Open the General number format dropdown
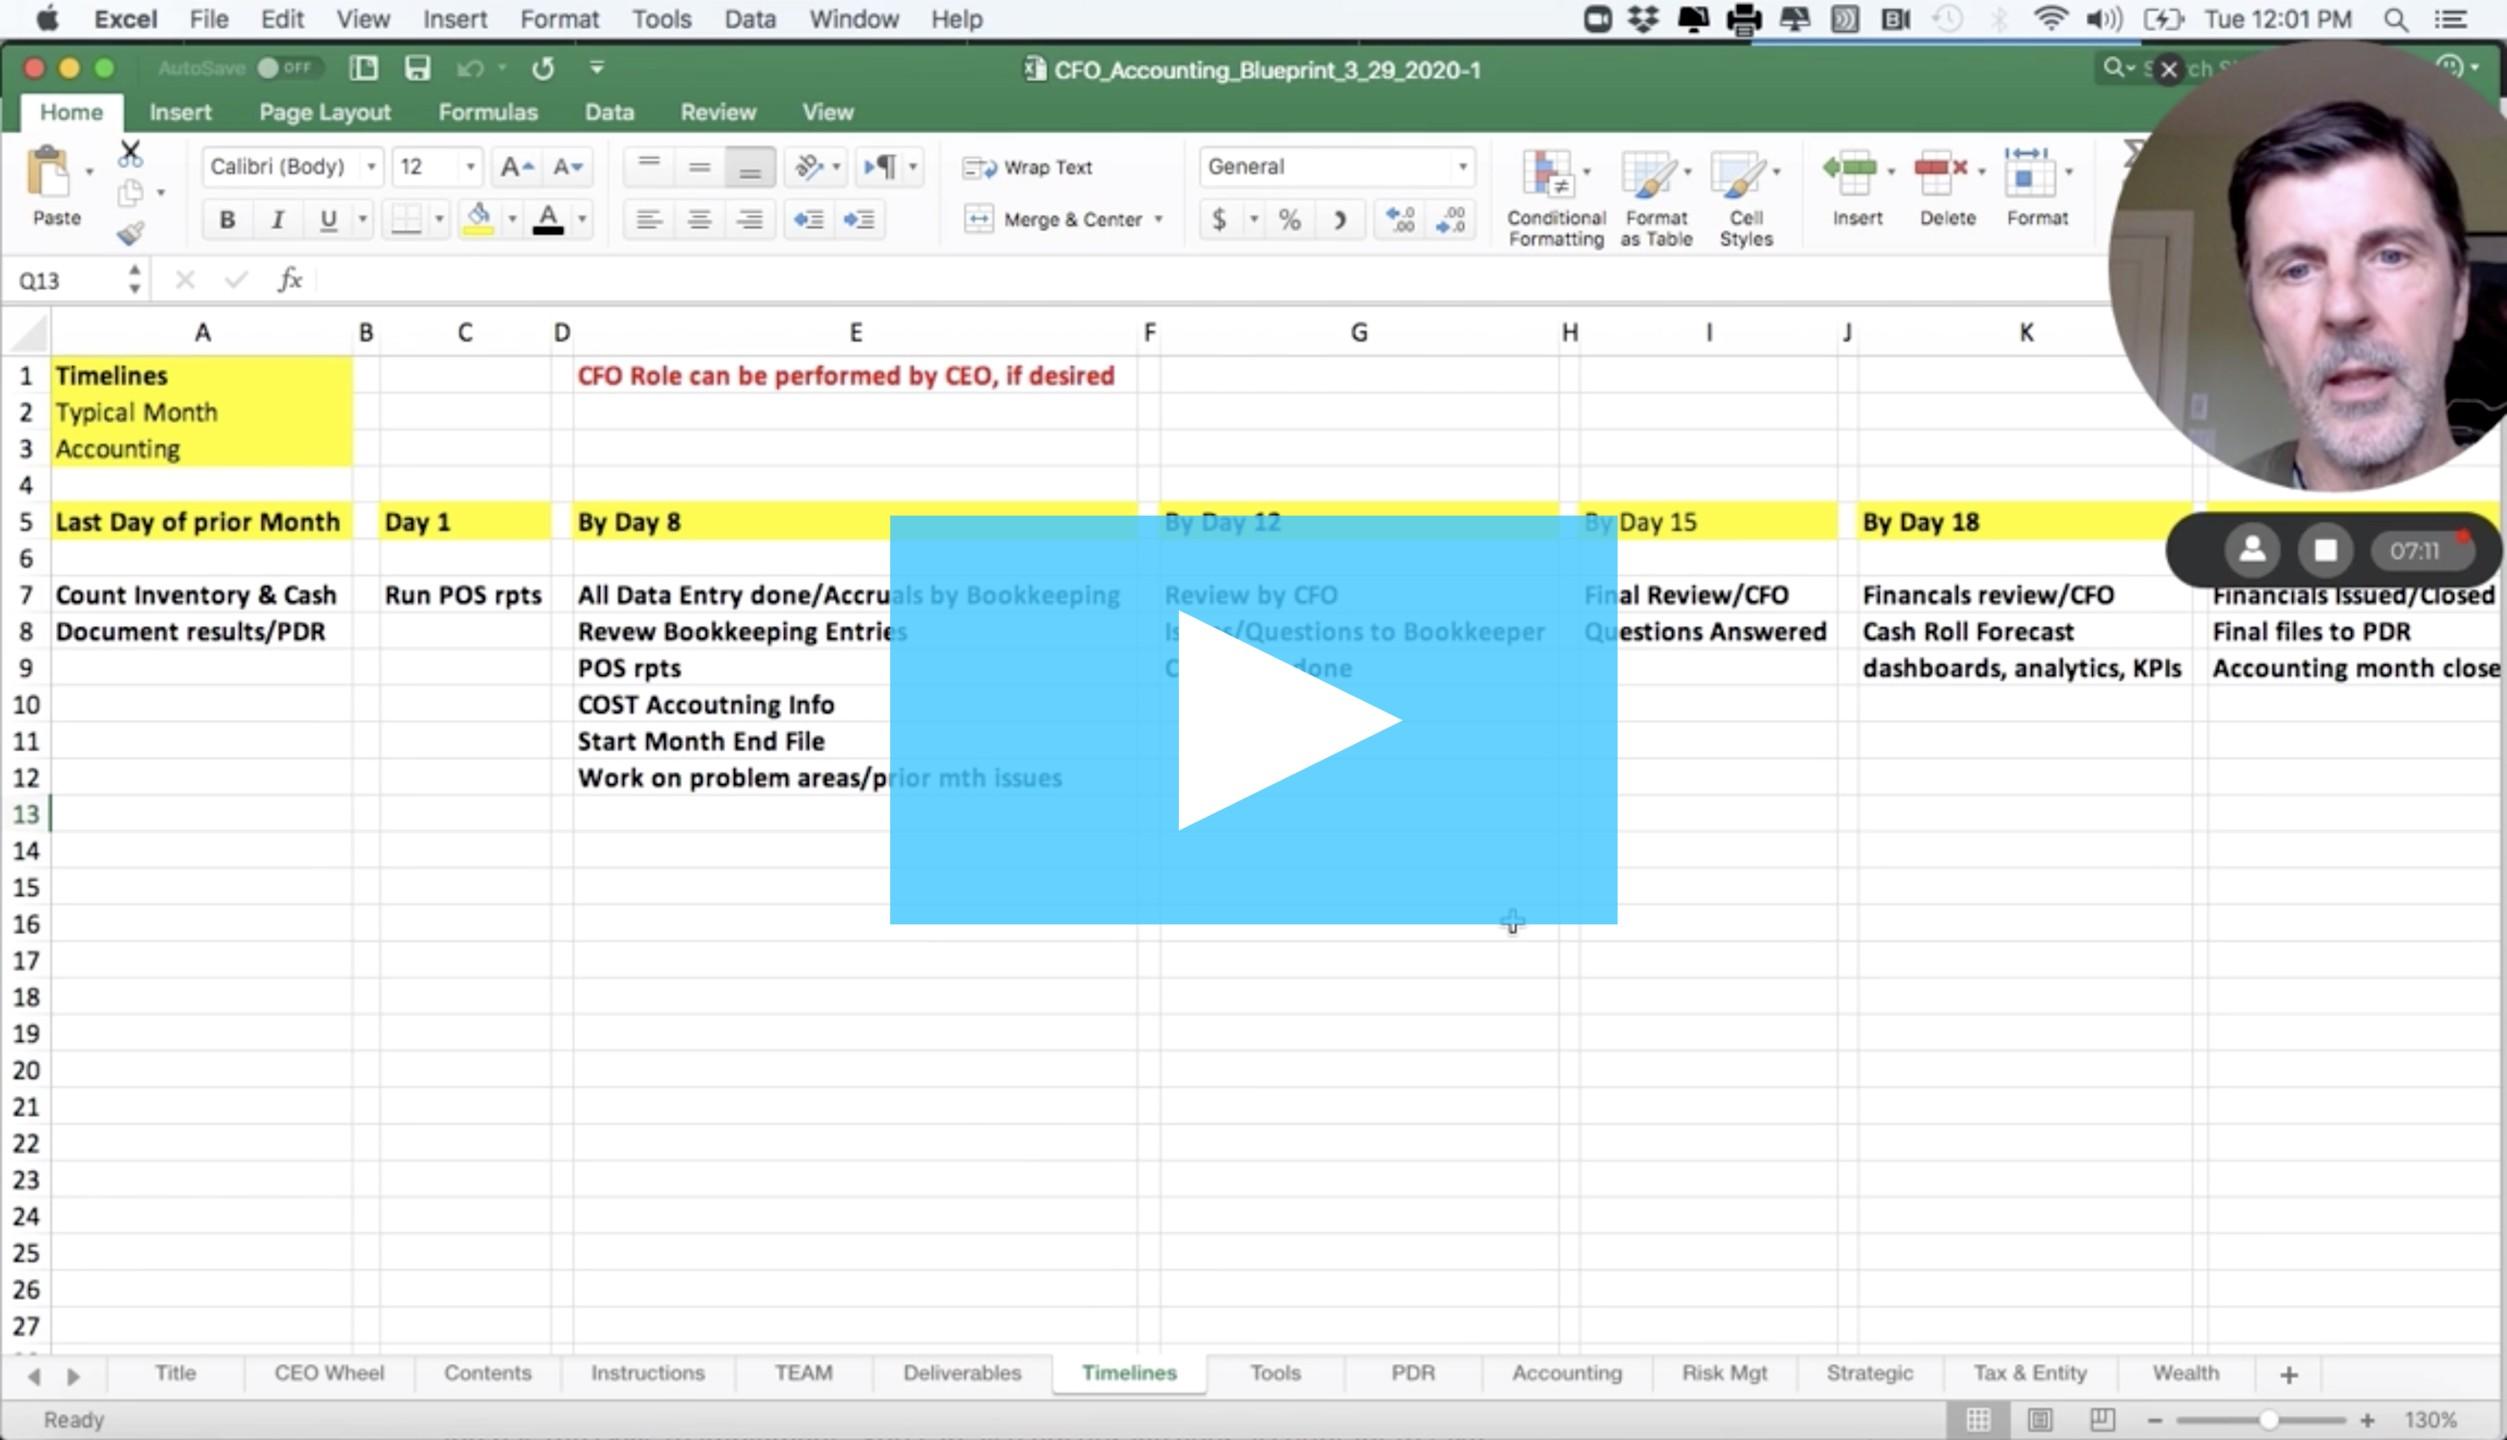This screenshot has height=1440, width=2507. pyautogui.click(x=1462, y=167)
